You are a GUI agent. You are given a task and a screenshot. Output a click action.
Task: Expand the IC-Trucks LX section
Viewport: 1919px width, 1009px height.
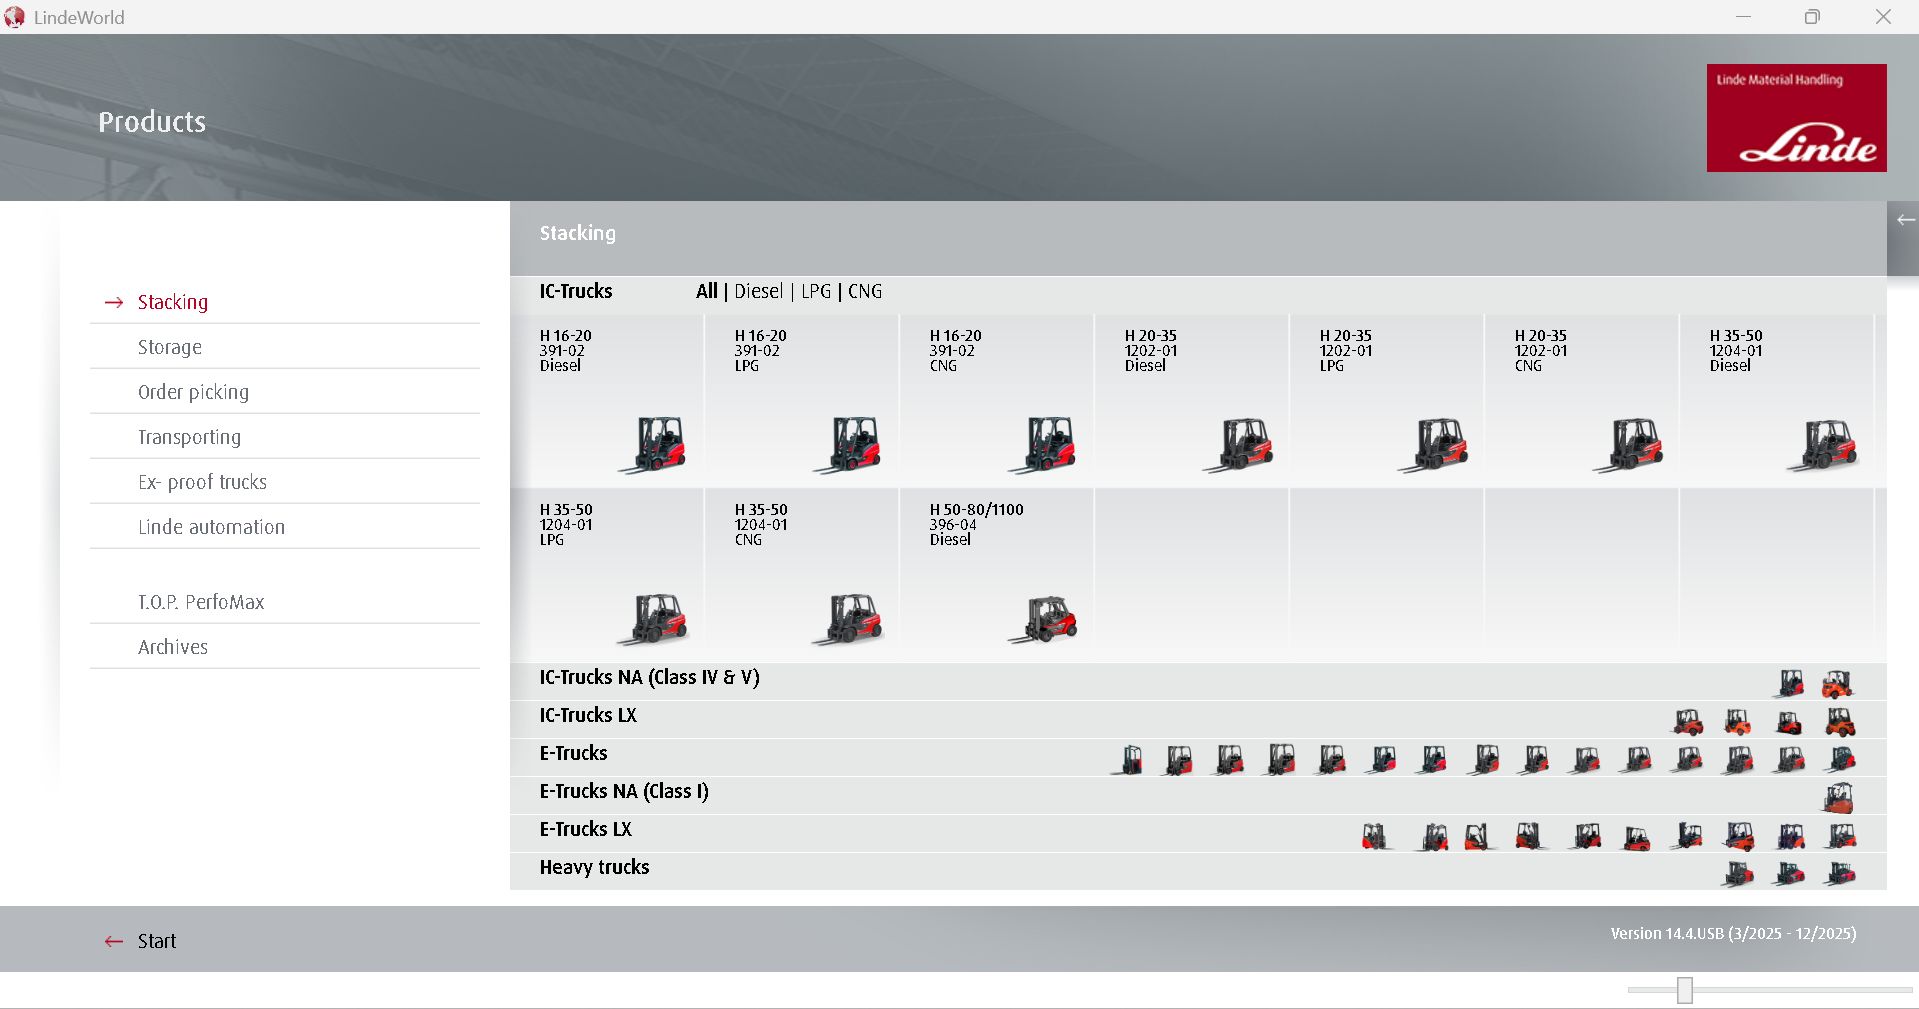tap(1198, 719)
